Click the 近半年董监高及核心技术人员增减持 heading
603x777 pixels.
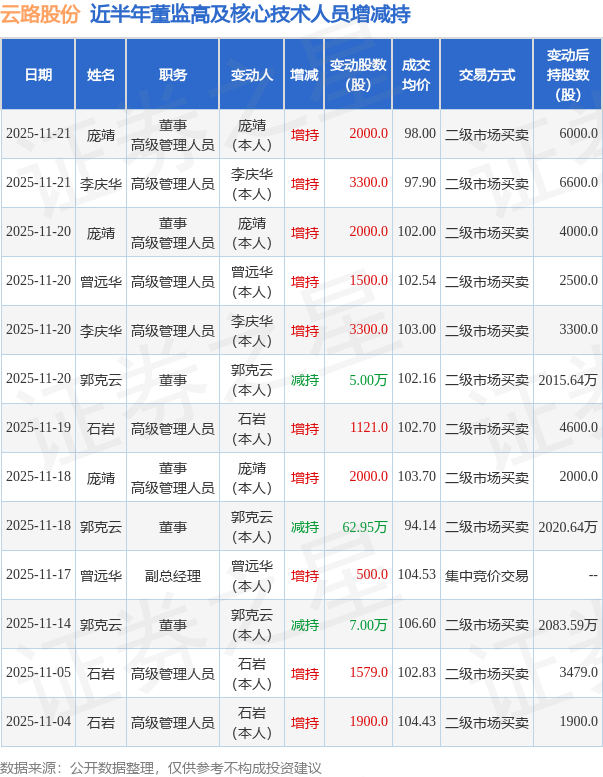(x=250, y=14)
